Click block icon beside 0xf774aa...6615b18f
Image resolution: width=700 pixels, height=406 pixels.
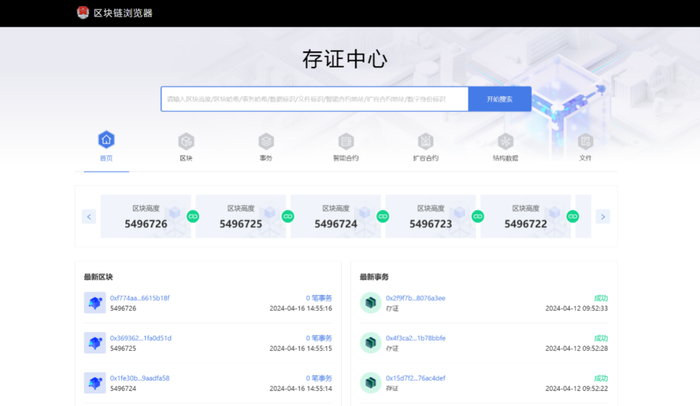[95, 303]
